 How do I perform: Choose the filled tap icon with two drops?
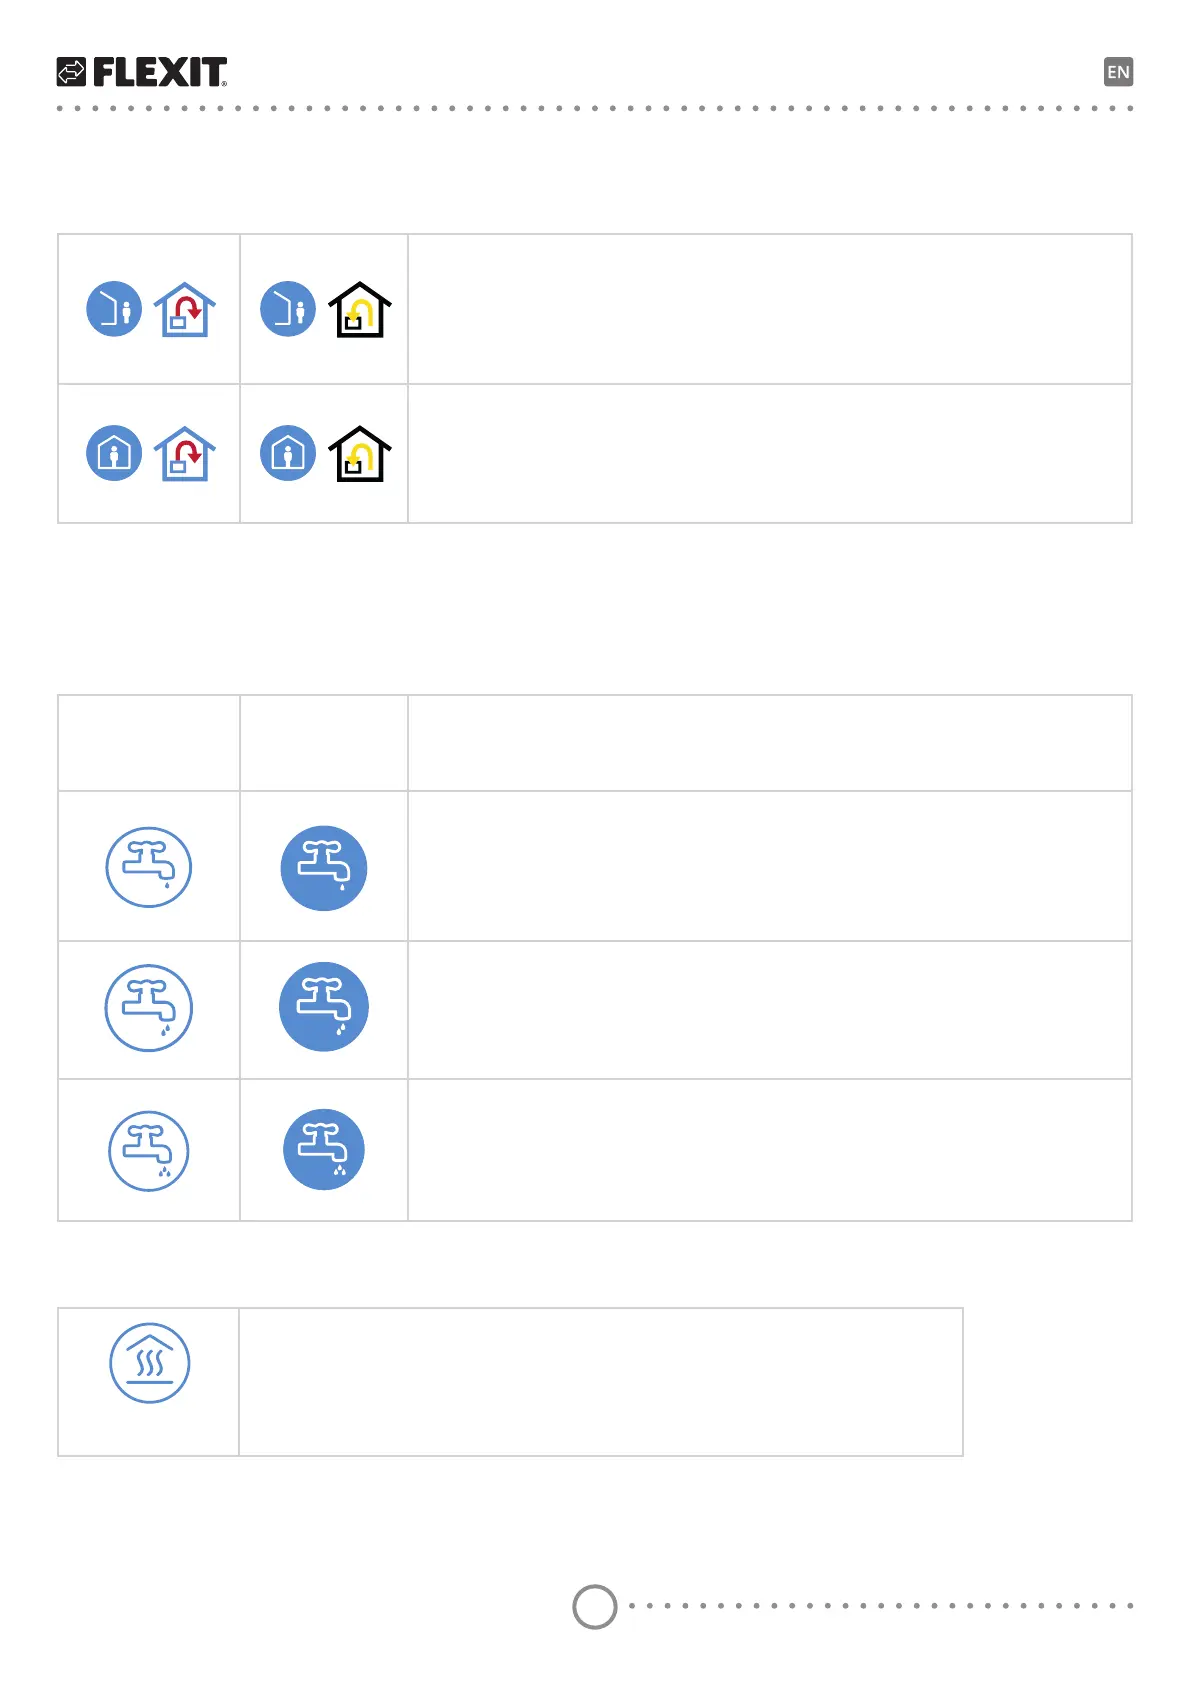(x=324, y=1007)
